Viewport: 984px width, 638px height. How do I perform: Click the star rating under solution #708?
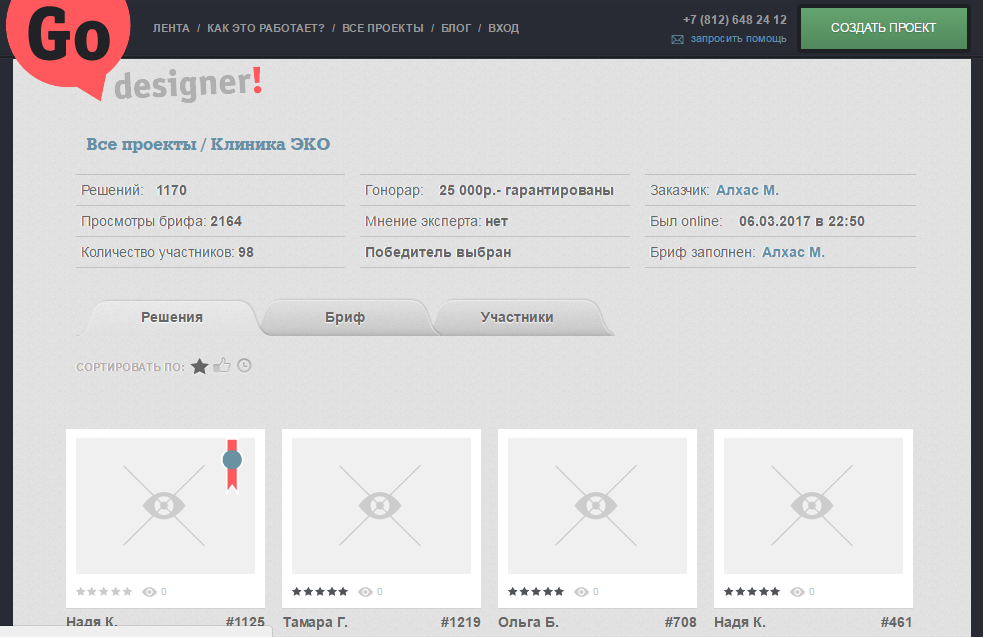536,592
